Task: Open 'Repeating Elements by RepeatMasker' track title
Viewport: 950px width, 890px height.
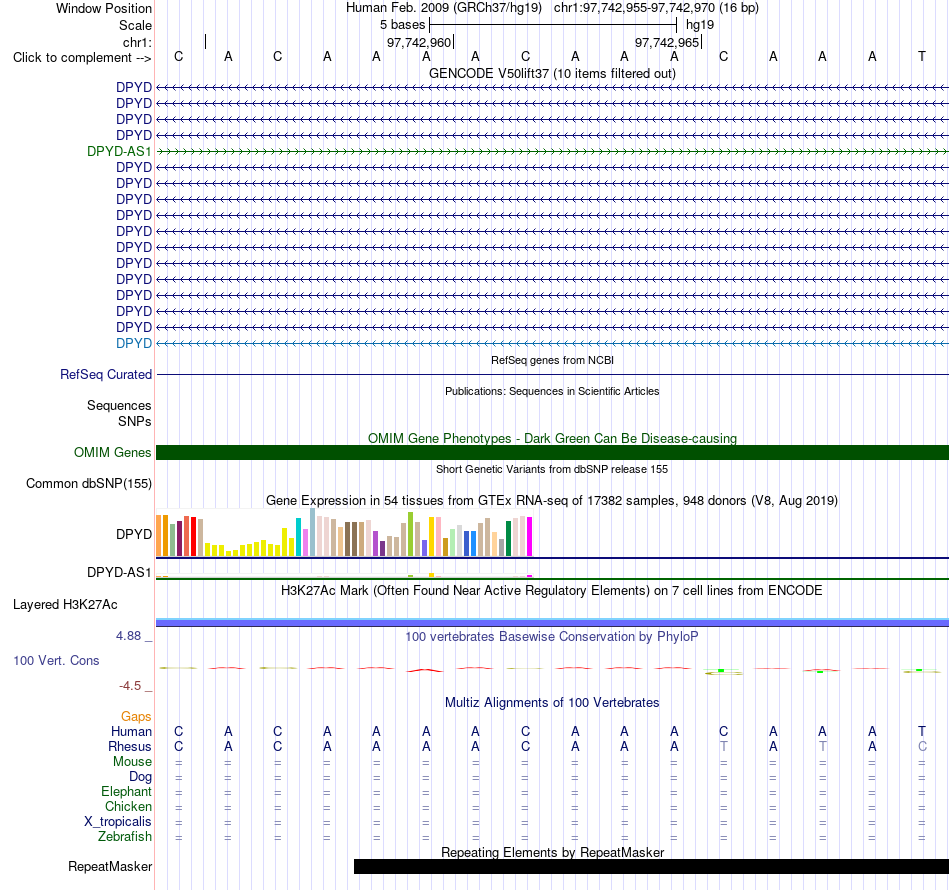Action: point(552,852)
